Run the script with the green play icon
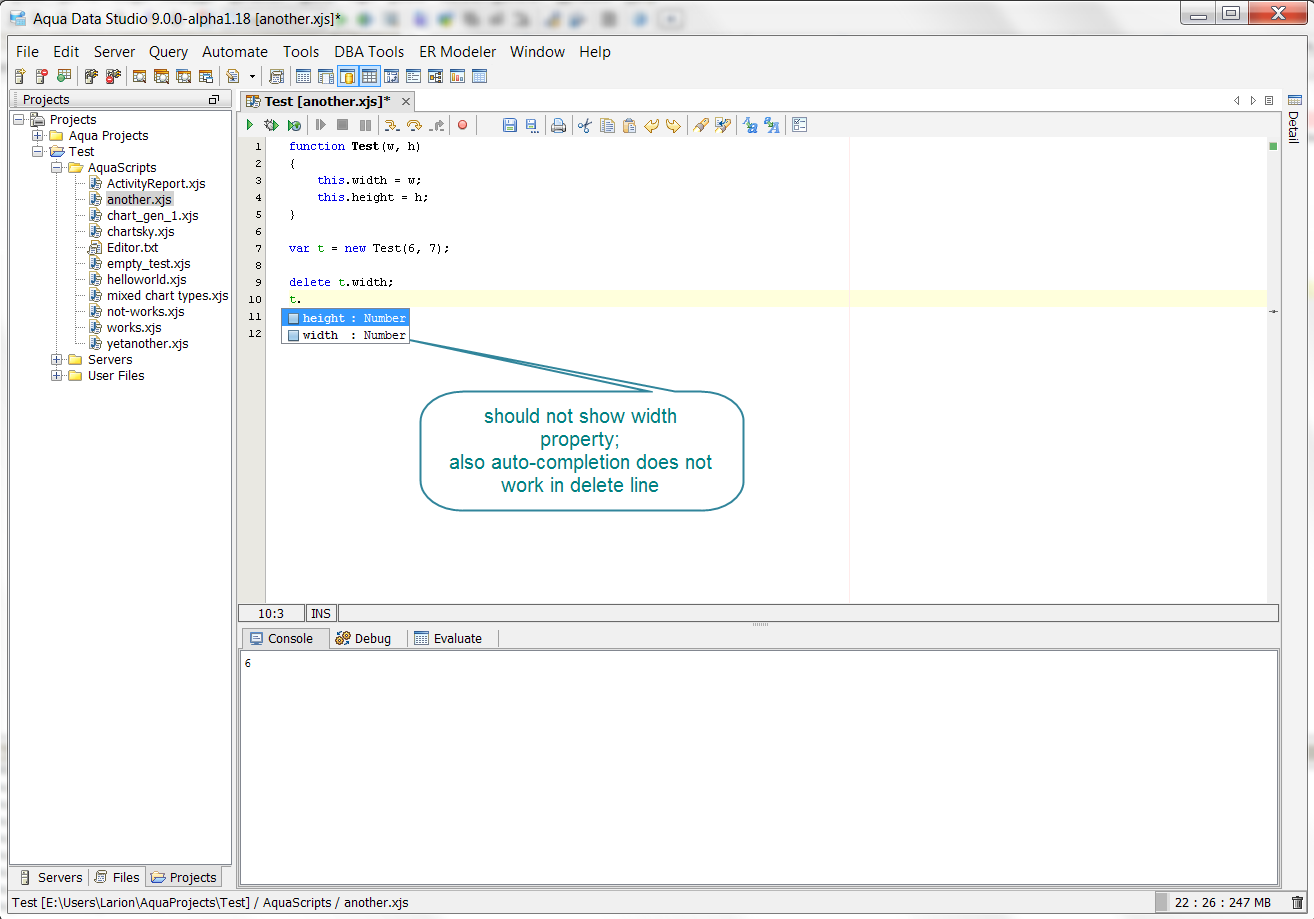This screenshot has width=1314, height=919. (x=250, y=125)
